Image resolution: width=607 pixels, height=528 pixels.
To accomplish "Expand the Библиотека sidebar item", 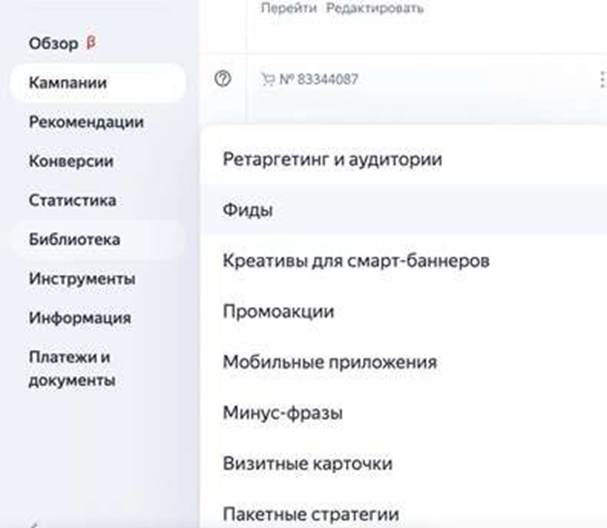I will pyautogui.click(x=75, y=239).
